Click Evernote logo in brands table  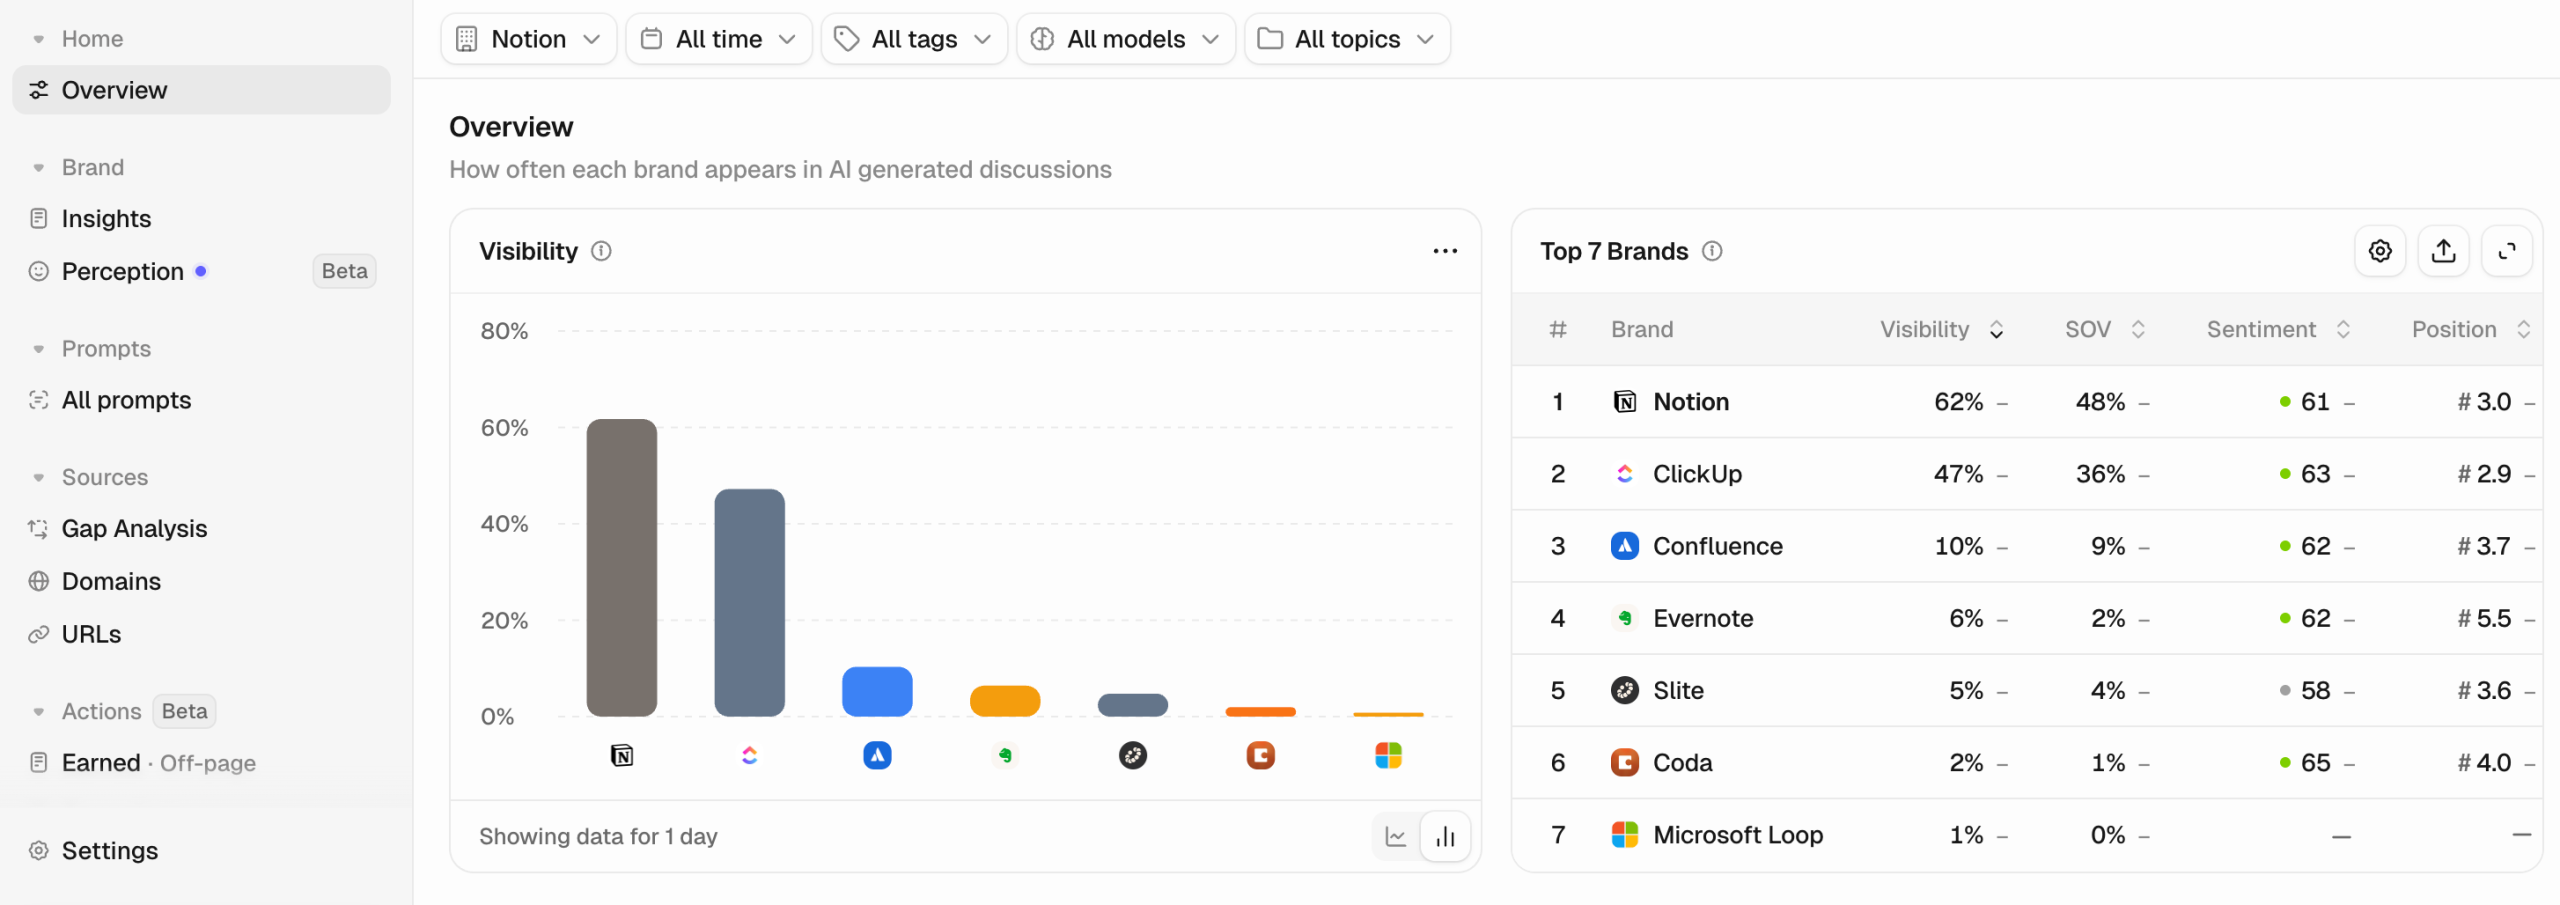1625,618
